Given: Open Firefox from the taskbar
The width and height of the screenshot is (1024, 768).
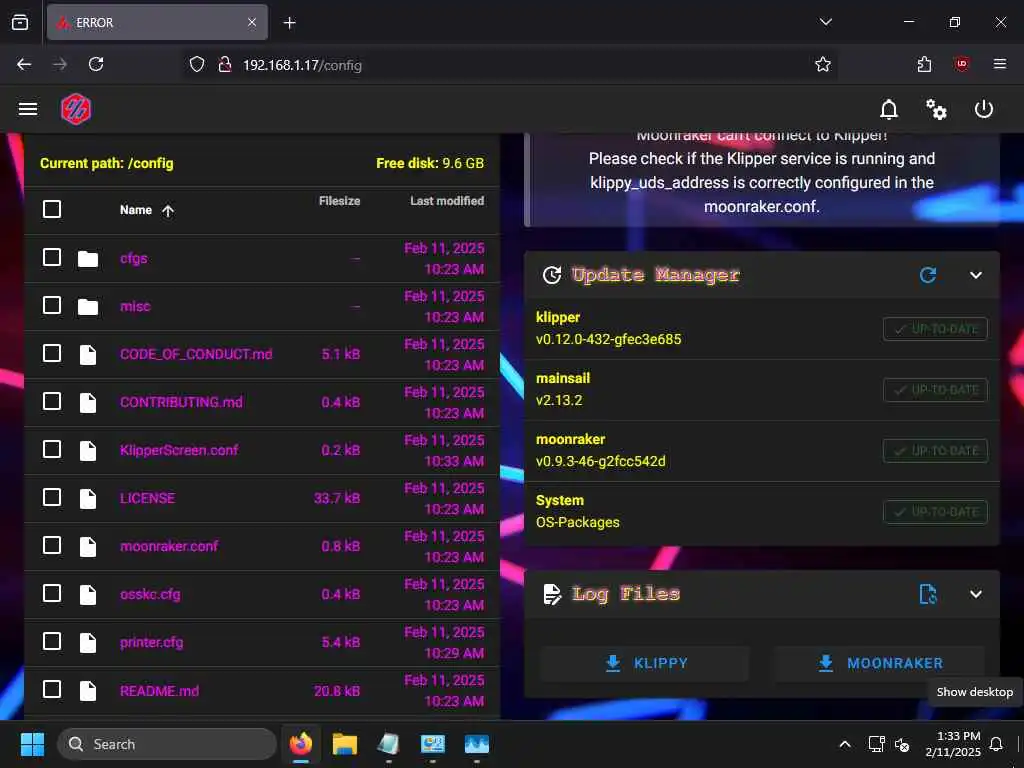Looking at the screenshot, I should point(301,744).
